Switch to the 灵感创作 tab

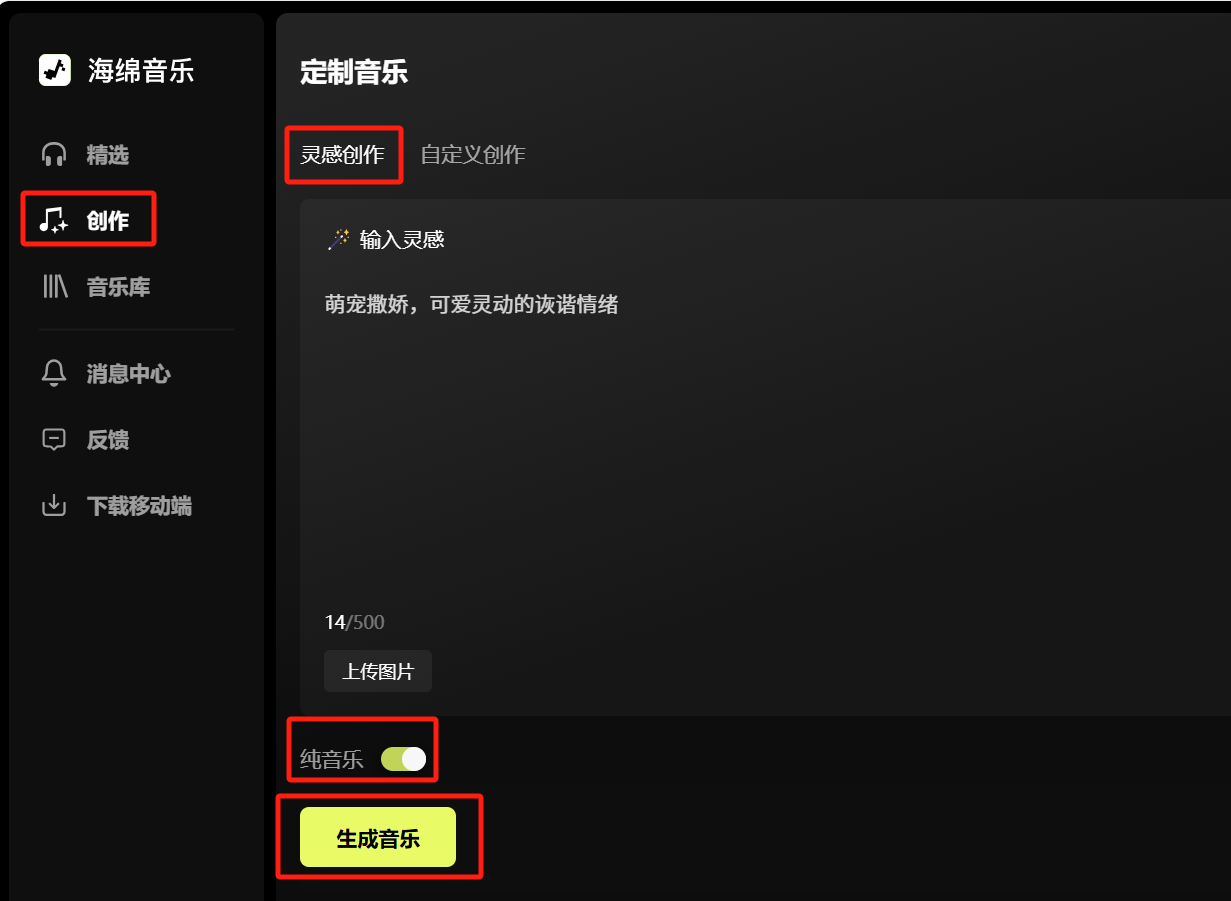pos(343,155)
